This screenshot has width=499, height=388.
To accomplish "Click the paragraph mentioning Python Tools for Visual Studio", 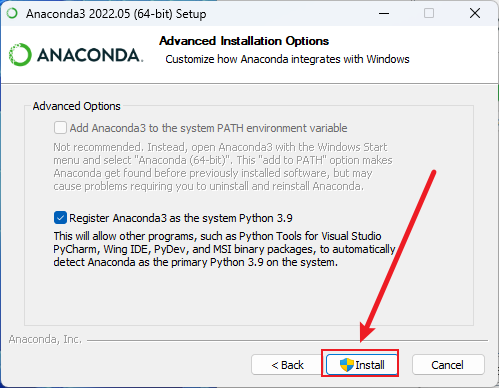I will tap(224, 249).
